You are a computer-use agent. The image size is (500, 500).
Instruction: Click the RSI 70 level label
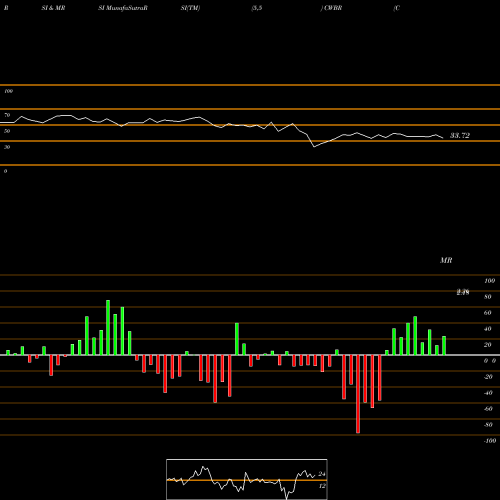pyautogui.click(x=7, y=115)
